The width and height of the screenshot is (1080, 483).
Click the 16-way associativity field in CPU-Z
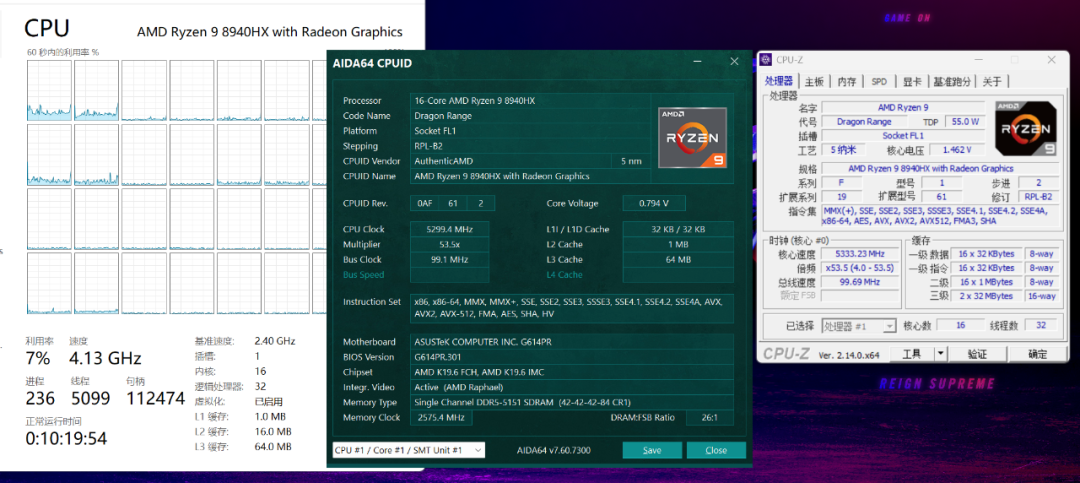pyautogui.click(x=1041, y=296)
